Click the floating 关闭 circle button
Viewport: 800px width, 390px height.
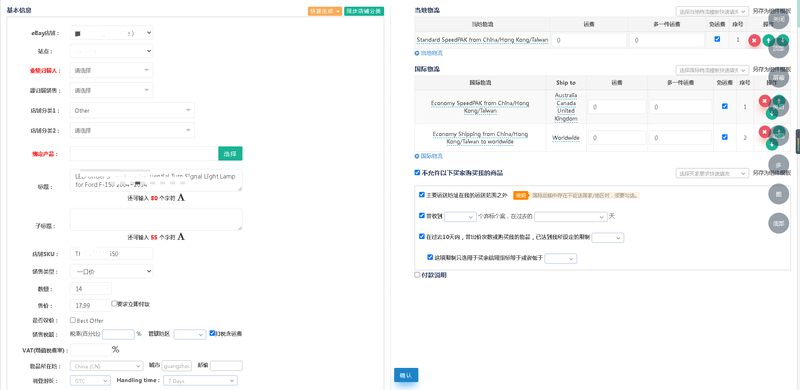click(779, 19)
